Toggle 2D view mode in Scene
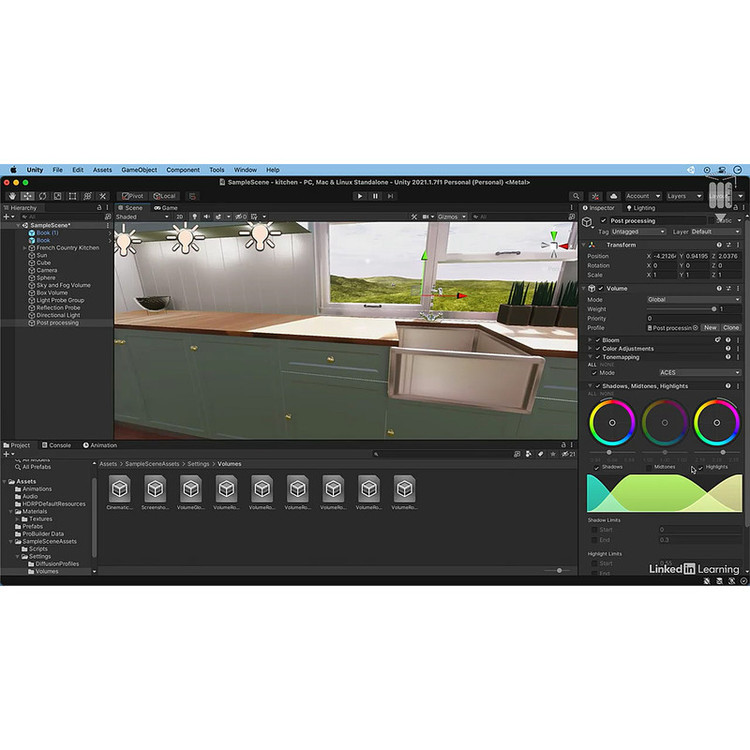 [180, 216]
